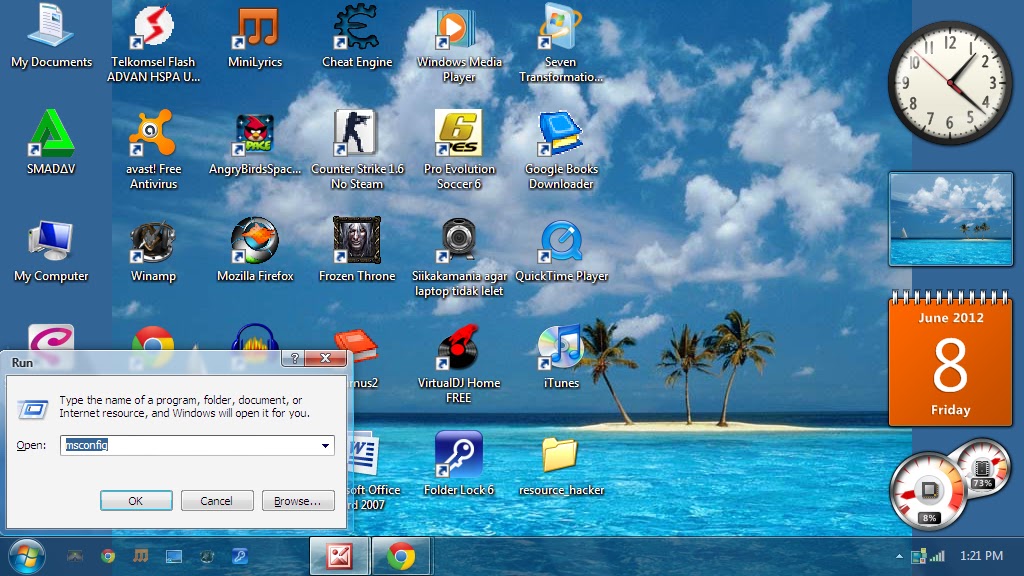The height and width of the screenshot is (576, 1024).
Task: Launch iTunes desktop shortcut
Action: (561, 358)
